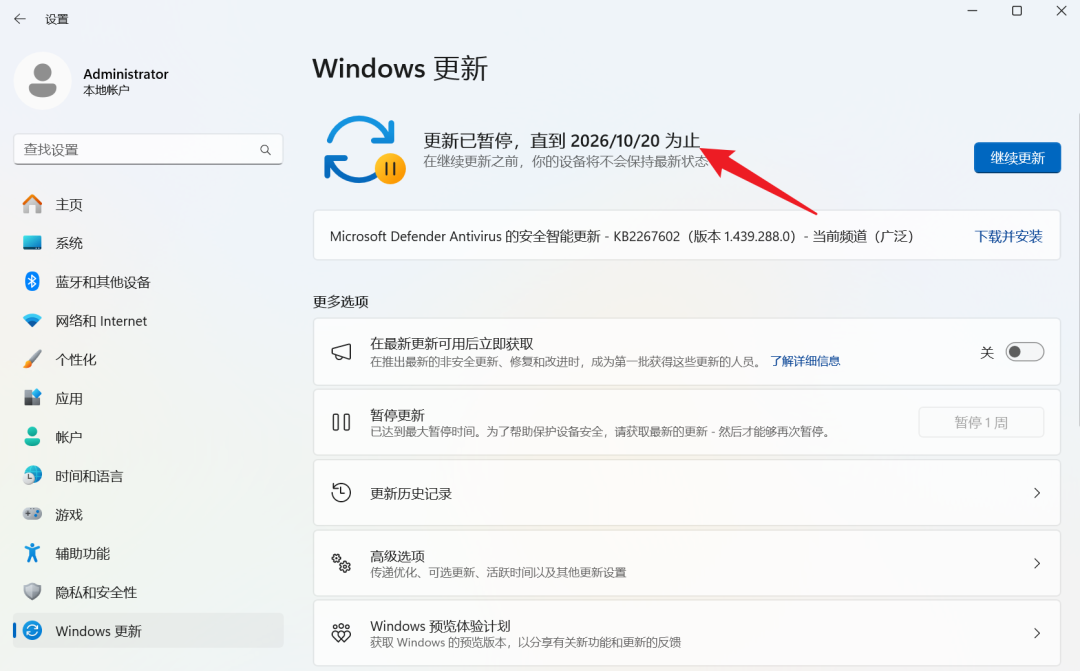The width and height of the screenshot is (1080, 671).
Task: Open 辅助功能 accessibility icon
Action: (x=33, y=553)
